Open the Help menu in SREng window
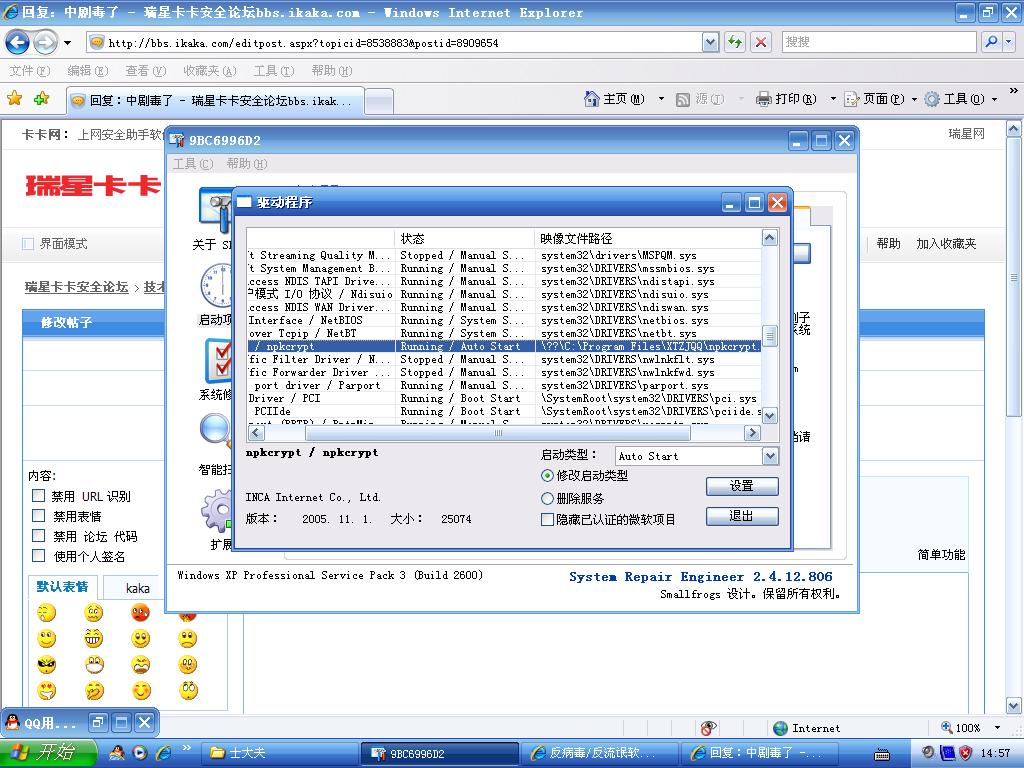 pyautogui.click(x=247, y=163)
